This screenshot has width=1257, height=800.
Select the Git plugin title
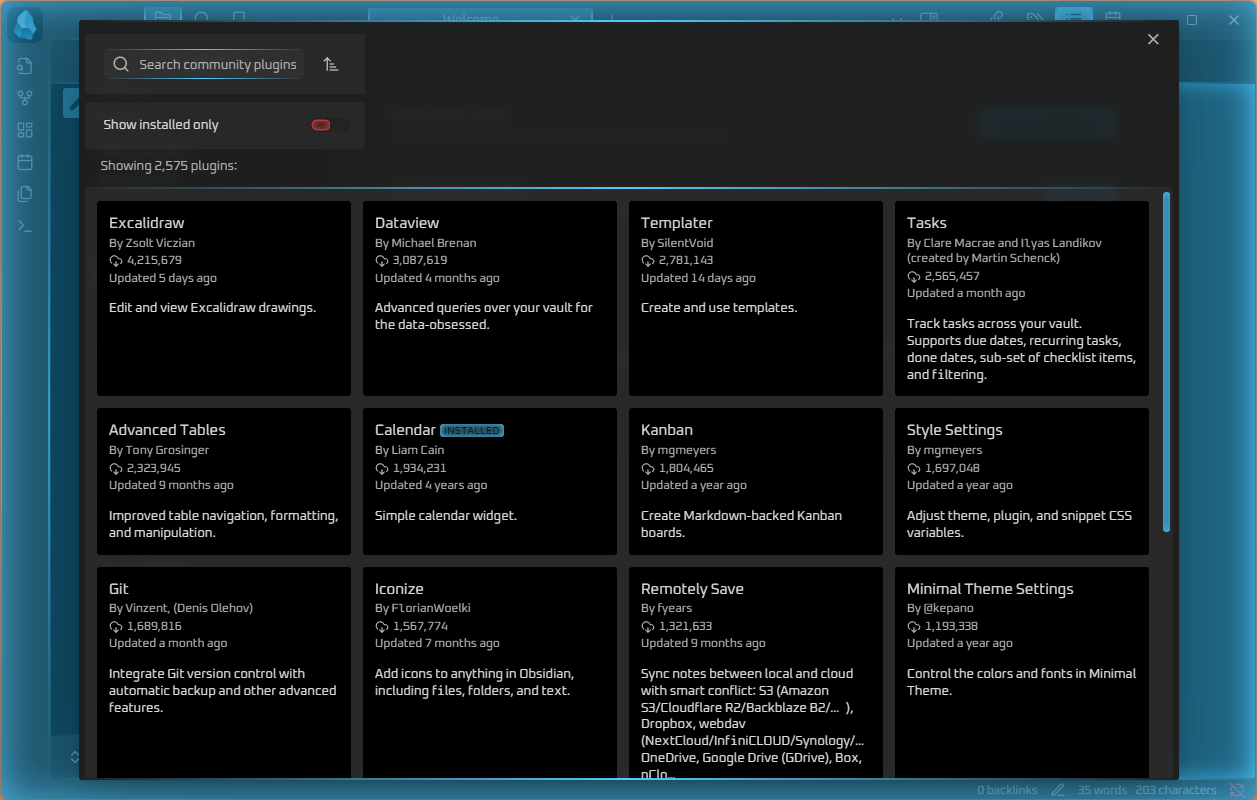(x=119, y=589)
